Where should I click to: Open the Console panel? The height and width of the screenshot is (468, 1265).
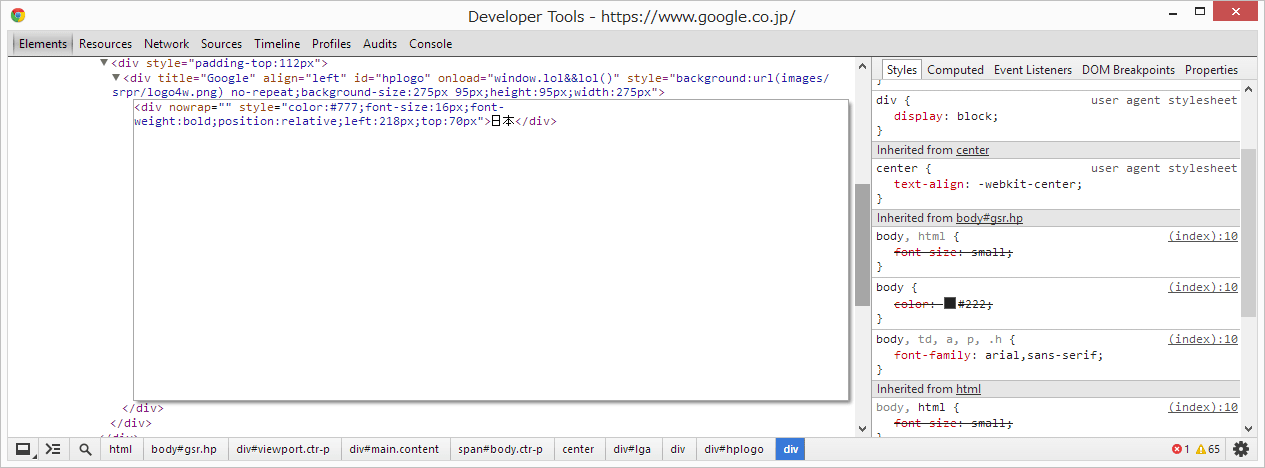point(431,44)
